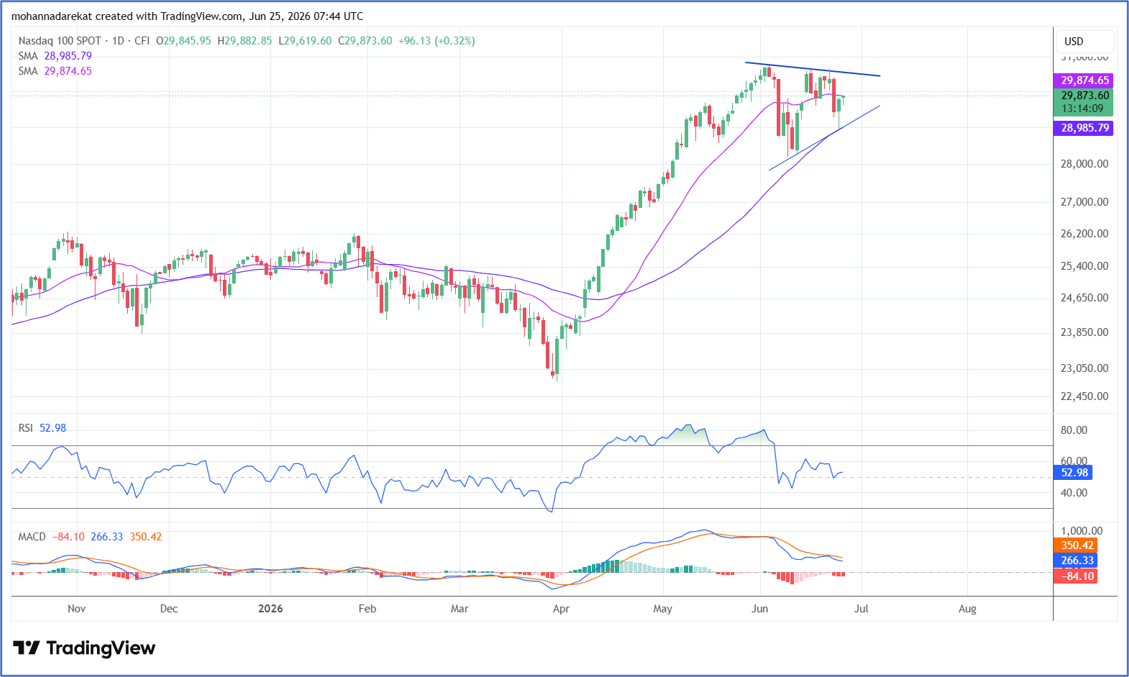Screen dimensions: 1129x677
Task: Click the 25,400.00 price axis label
Action: coord(1084,266)
